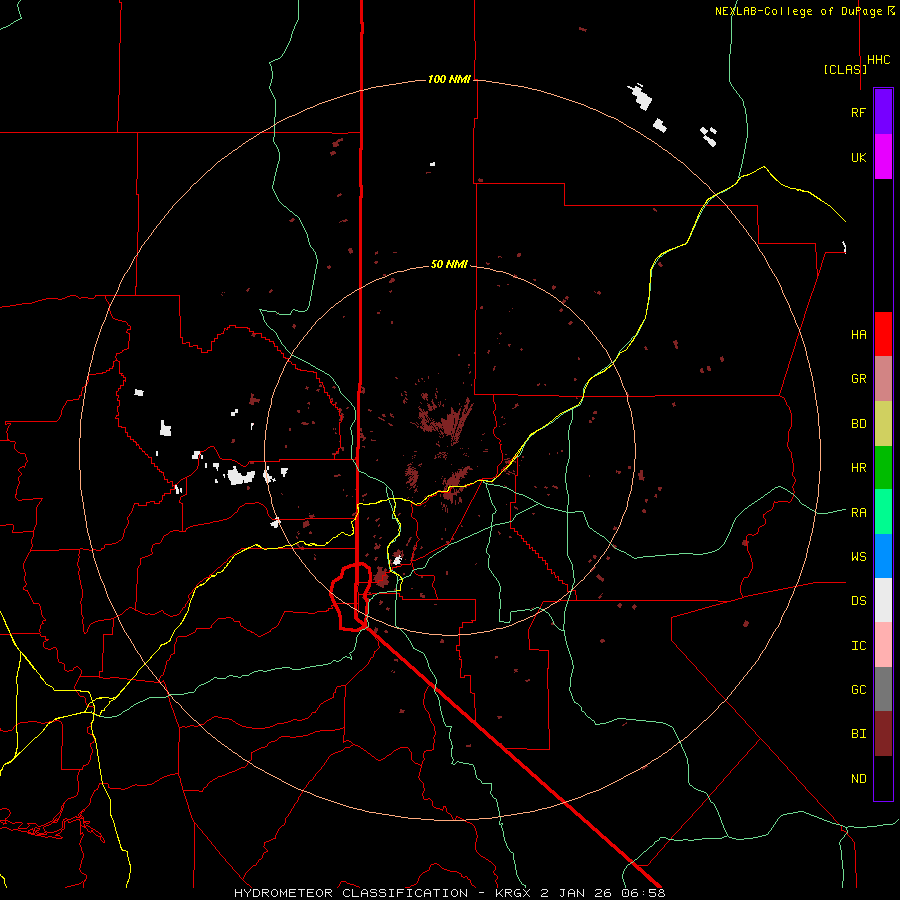Click the [CLAS] units label
This screenshot has width=900, height=900.
(x=845, y=70)
